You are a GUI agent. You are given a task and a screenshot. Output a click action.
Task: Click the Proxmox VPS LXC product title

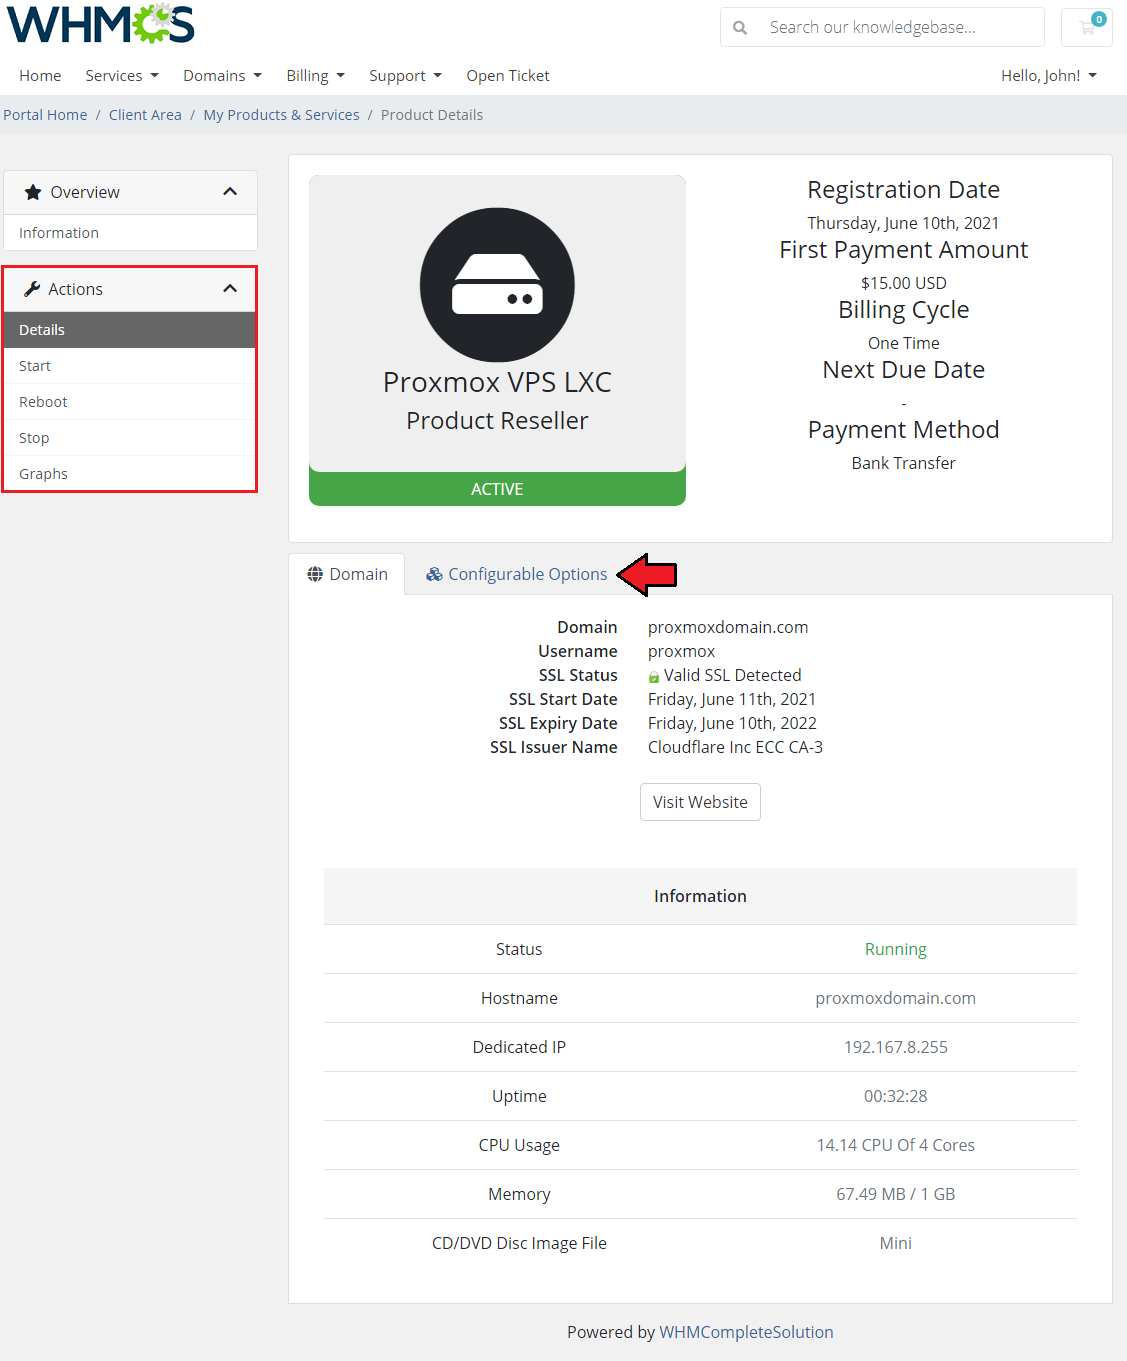coord(497,382)
